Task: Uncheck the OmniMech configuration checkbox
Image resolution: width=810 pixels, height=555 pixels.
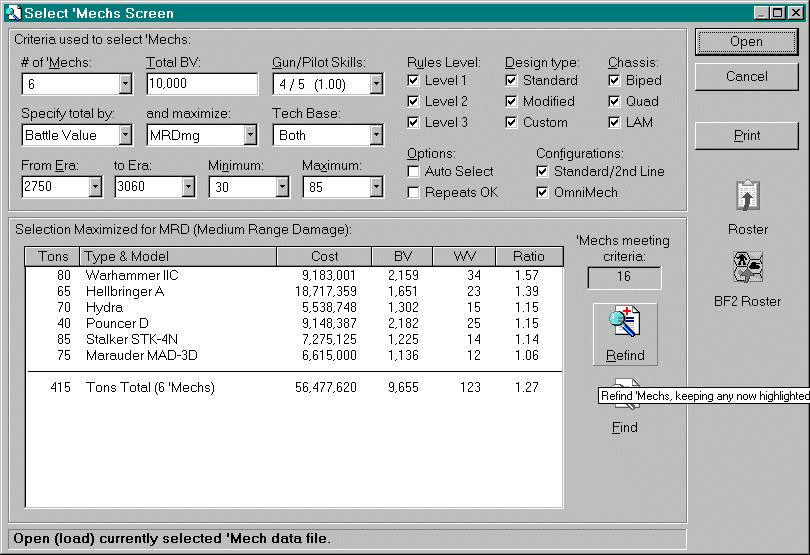Action: point(542,193)
